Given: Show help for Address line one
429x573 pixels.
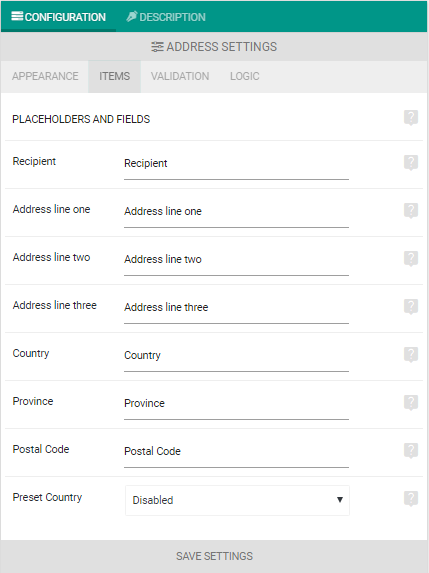Looking at the screenshot, I should click(x=411, y=210).
